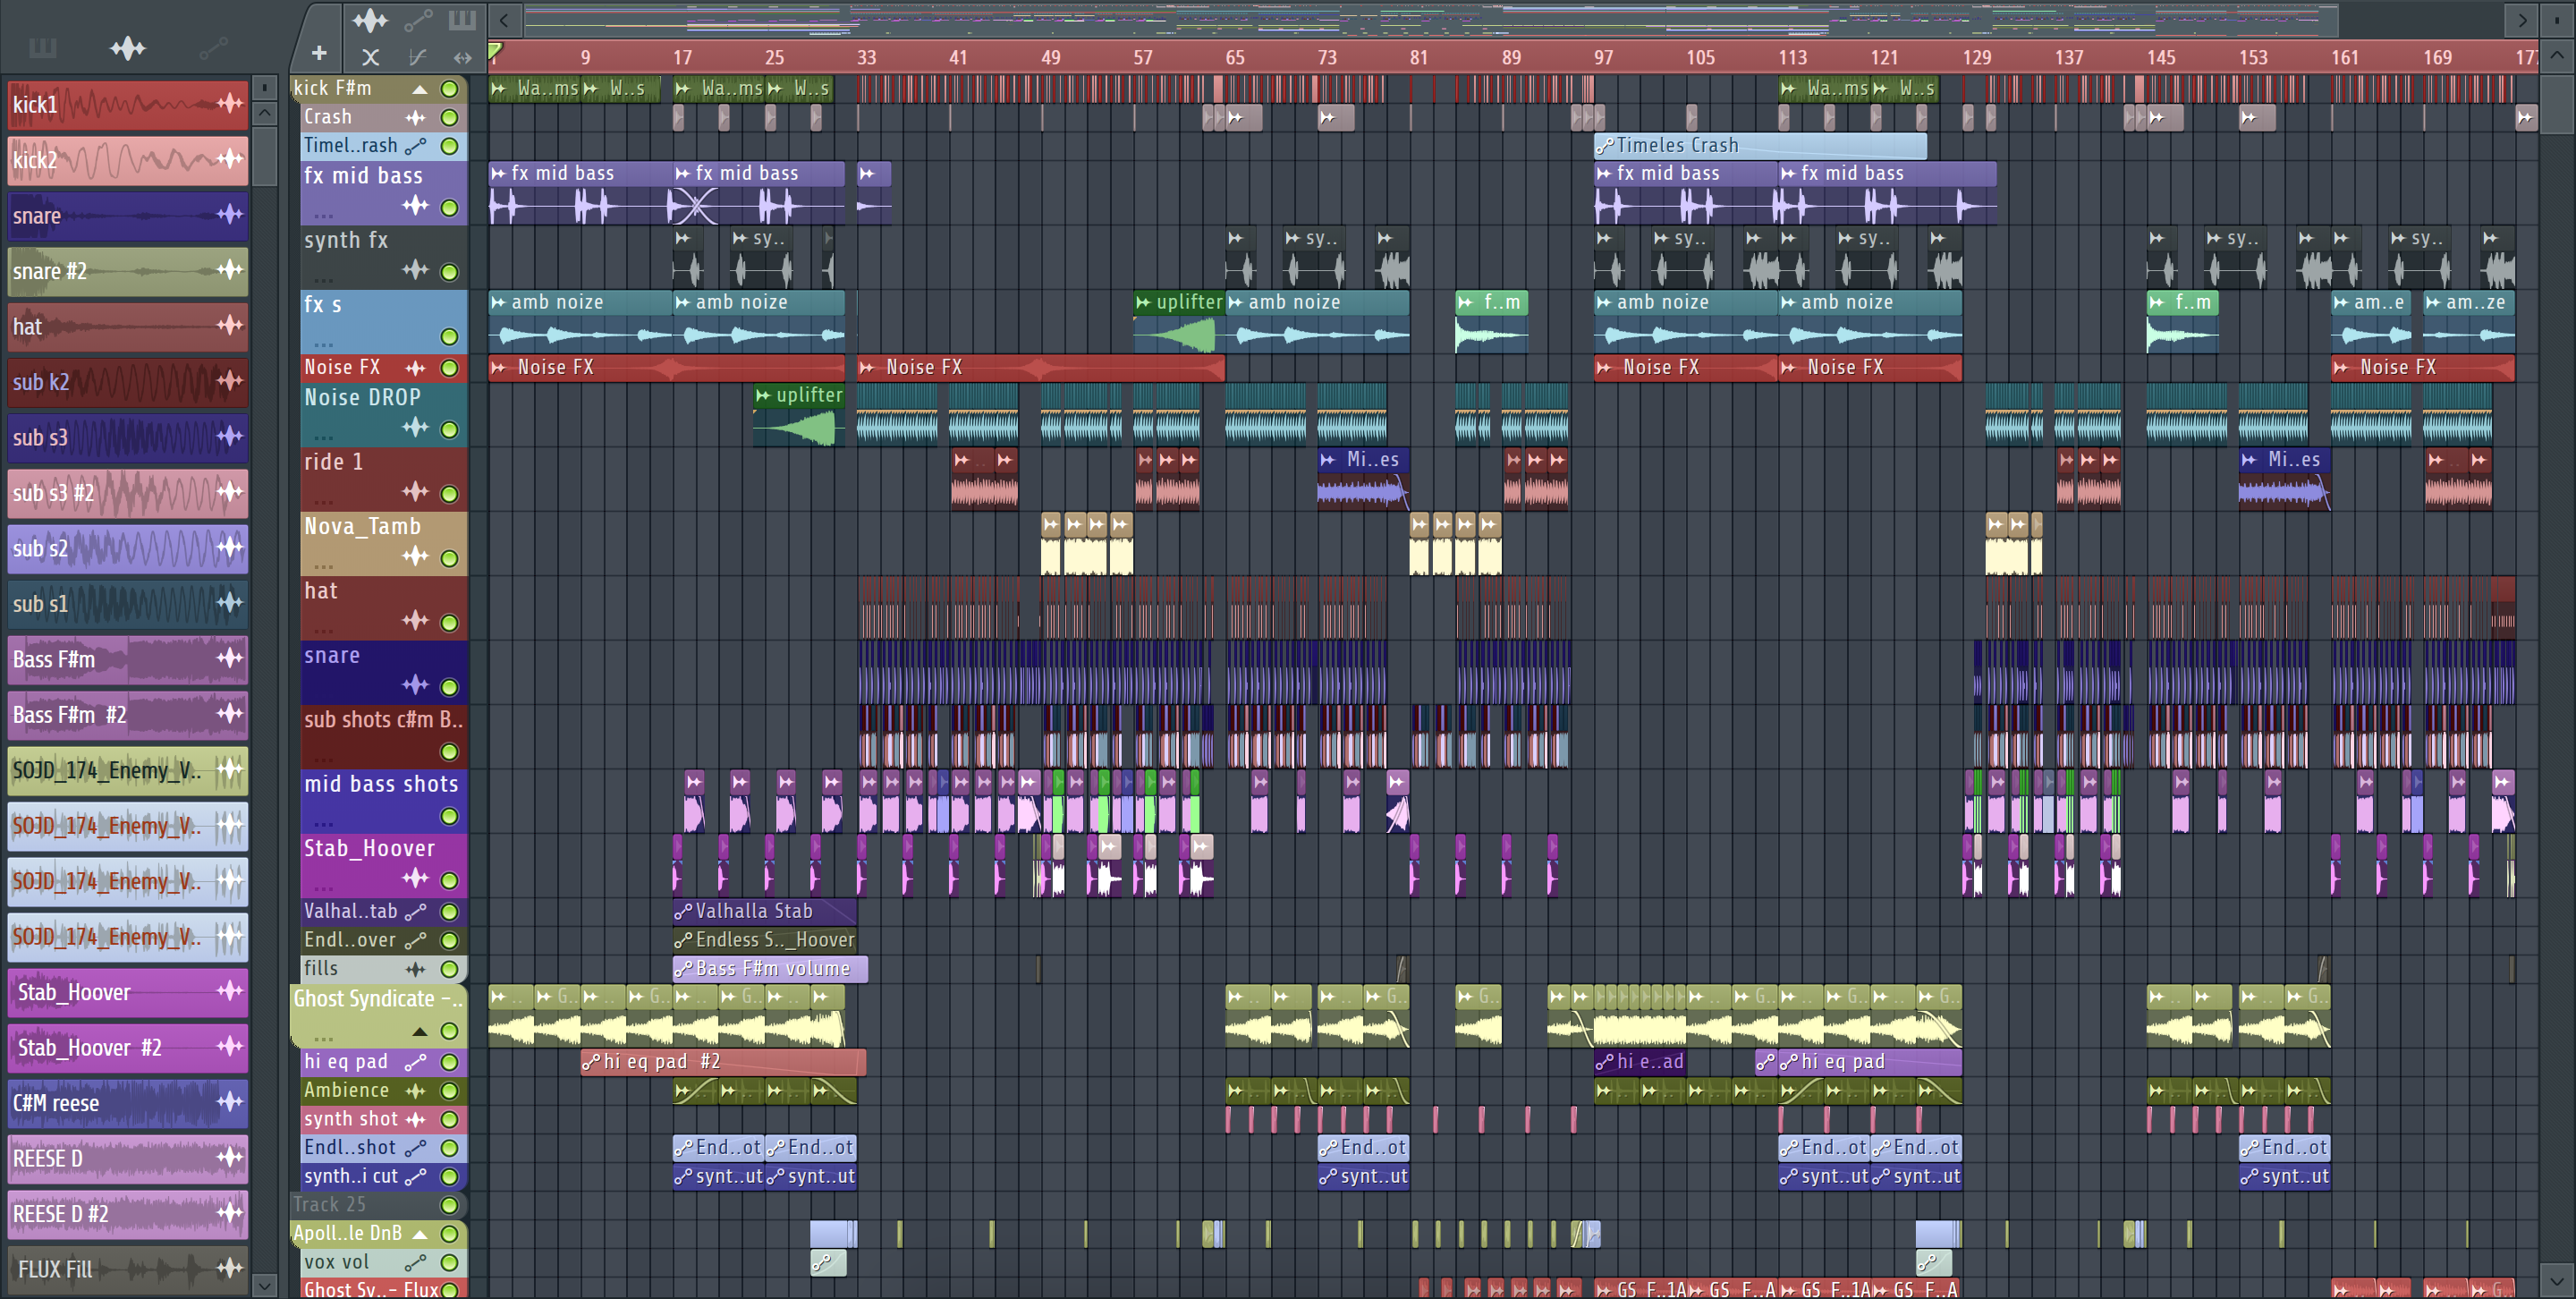Click the waveform icon on snare #2 picker item
The height and width of the screenshot is (1299, 2576).
pos(230,270)
